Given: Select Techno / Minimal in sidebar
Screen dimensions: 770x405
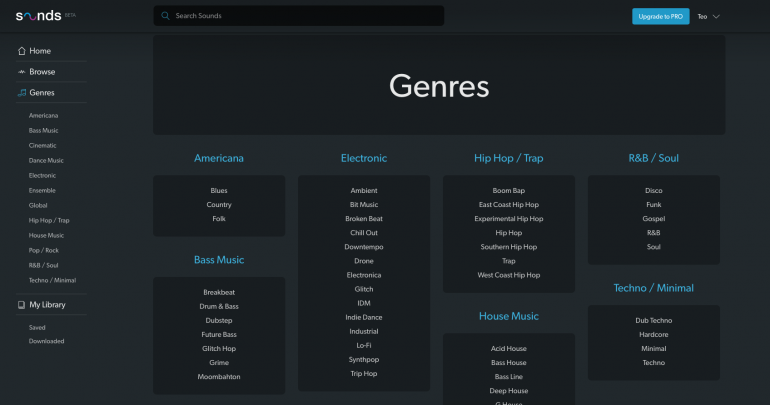Looking at the screenshot, I should 52,280.
